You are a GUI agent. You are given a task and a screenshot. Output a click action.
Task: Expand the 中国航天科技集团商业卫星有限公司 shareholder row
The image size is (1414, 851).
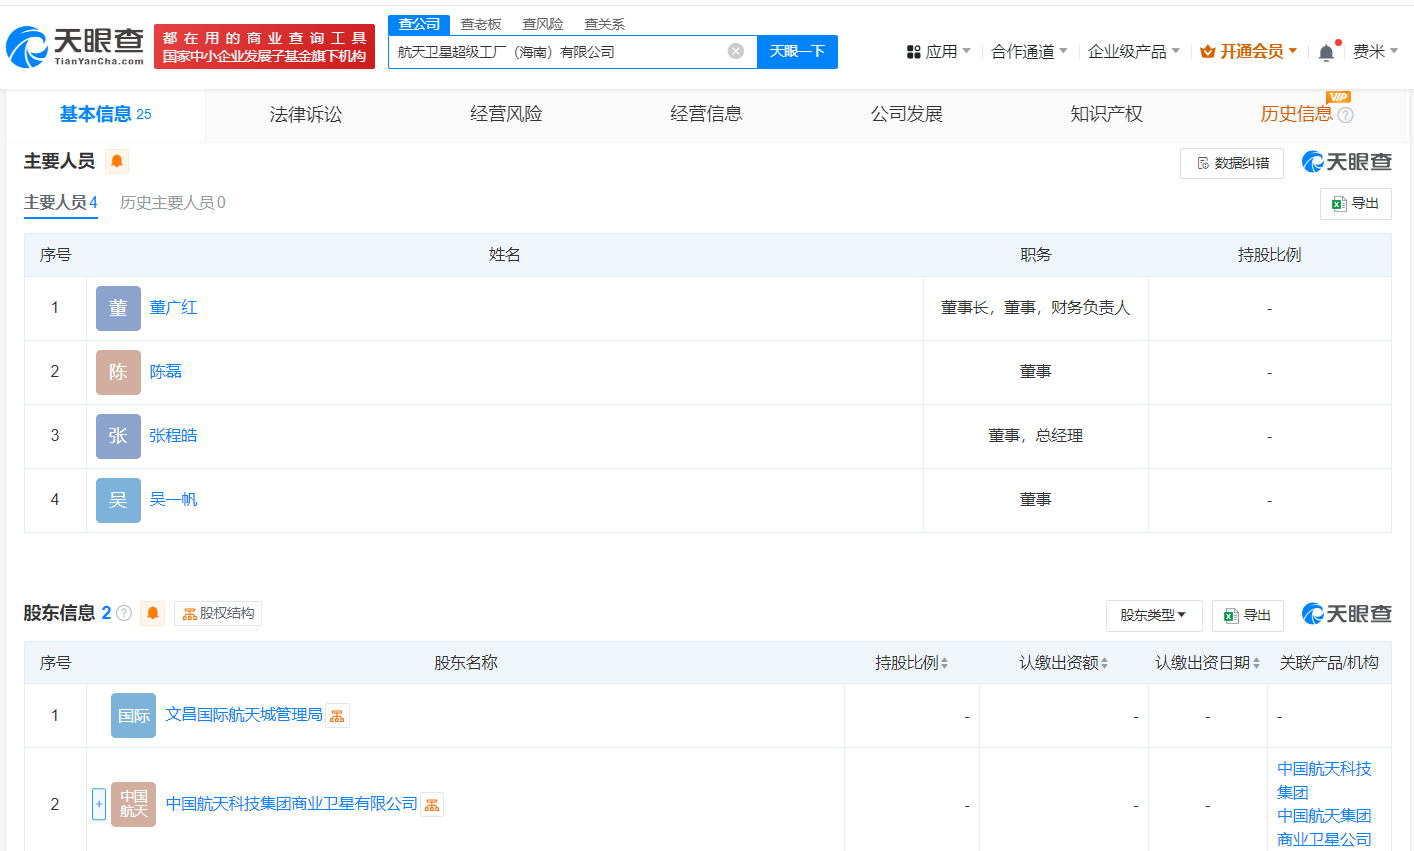99,804
